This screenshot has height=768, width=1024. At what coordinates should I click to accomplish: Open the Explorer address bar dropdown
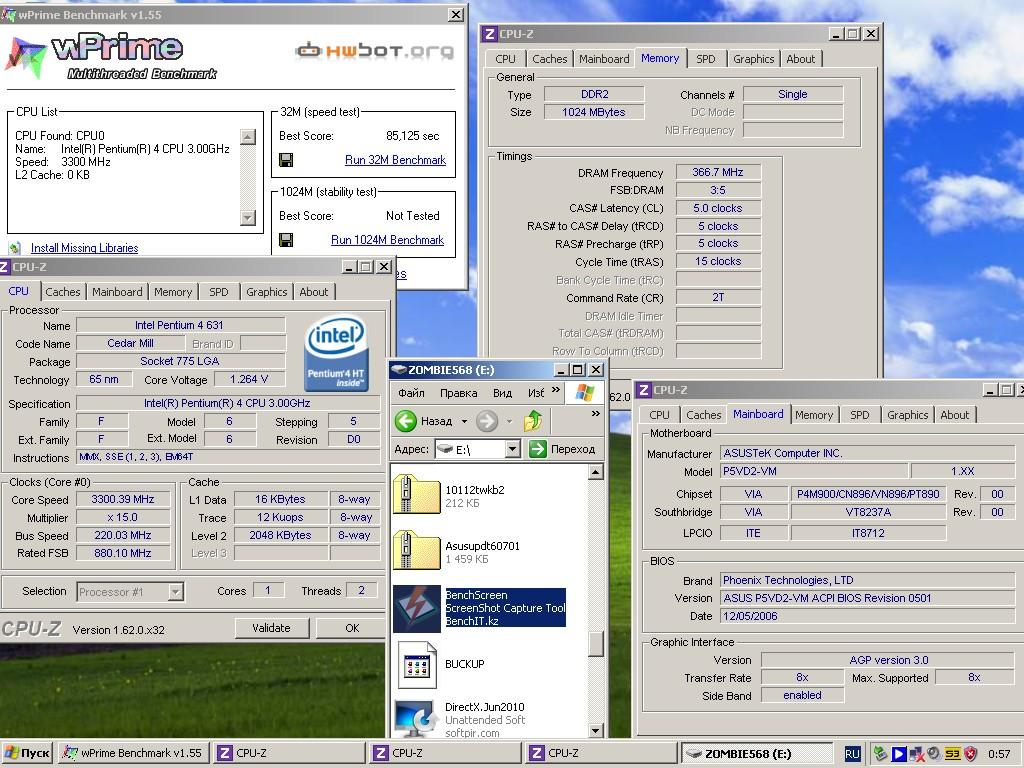513,449
